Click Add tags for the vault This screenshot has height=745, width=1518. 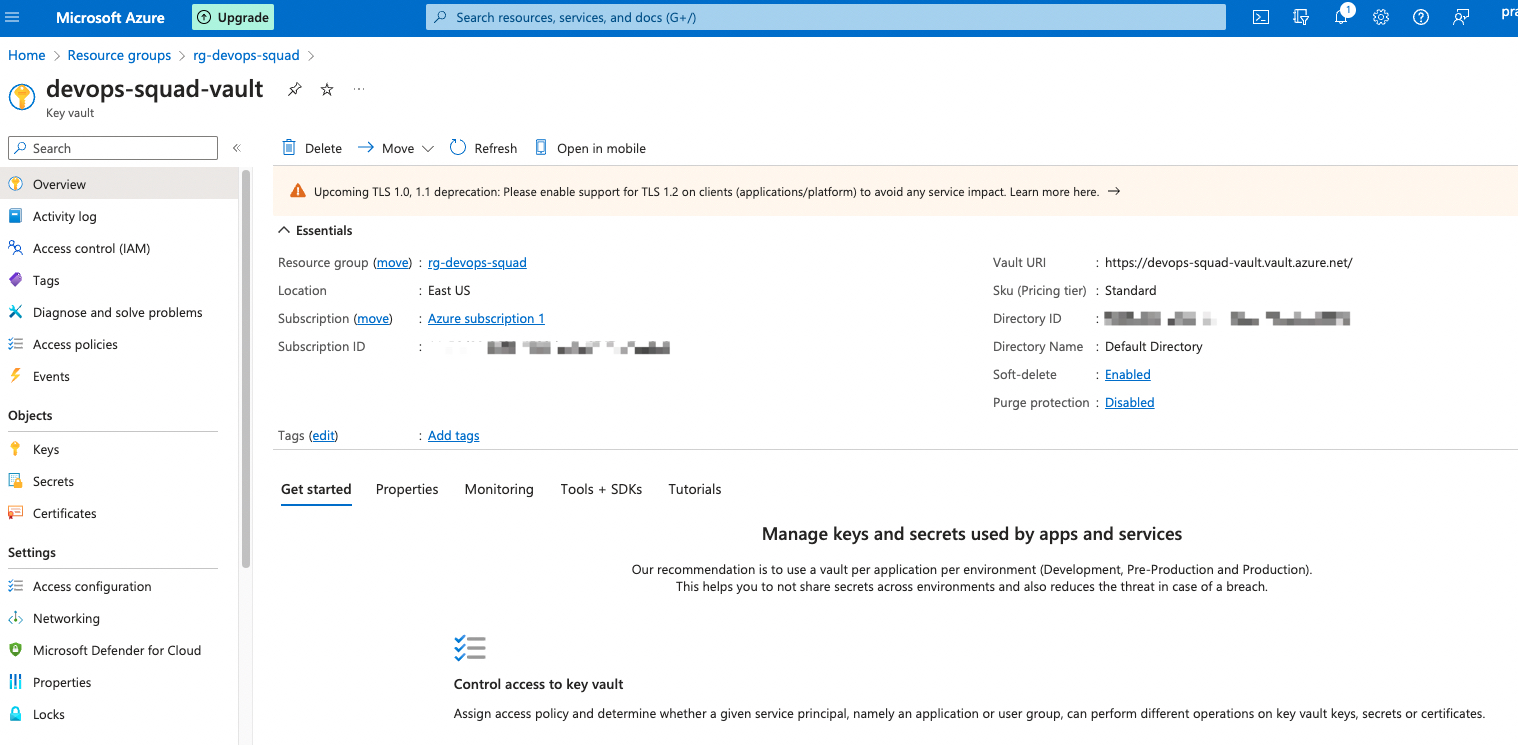(x=453, y=435)
